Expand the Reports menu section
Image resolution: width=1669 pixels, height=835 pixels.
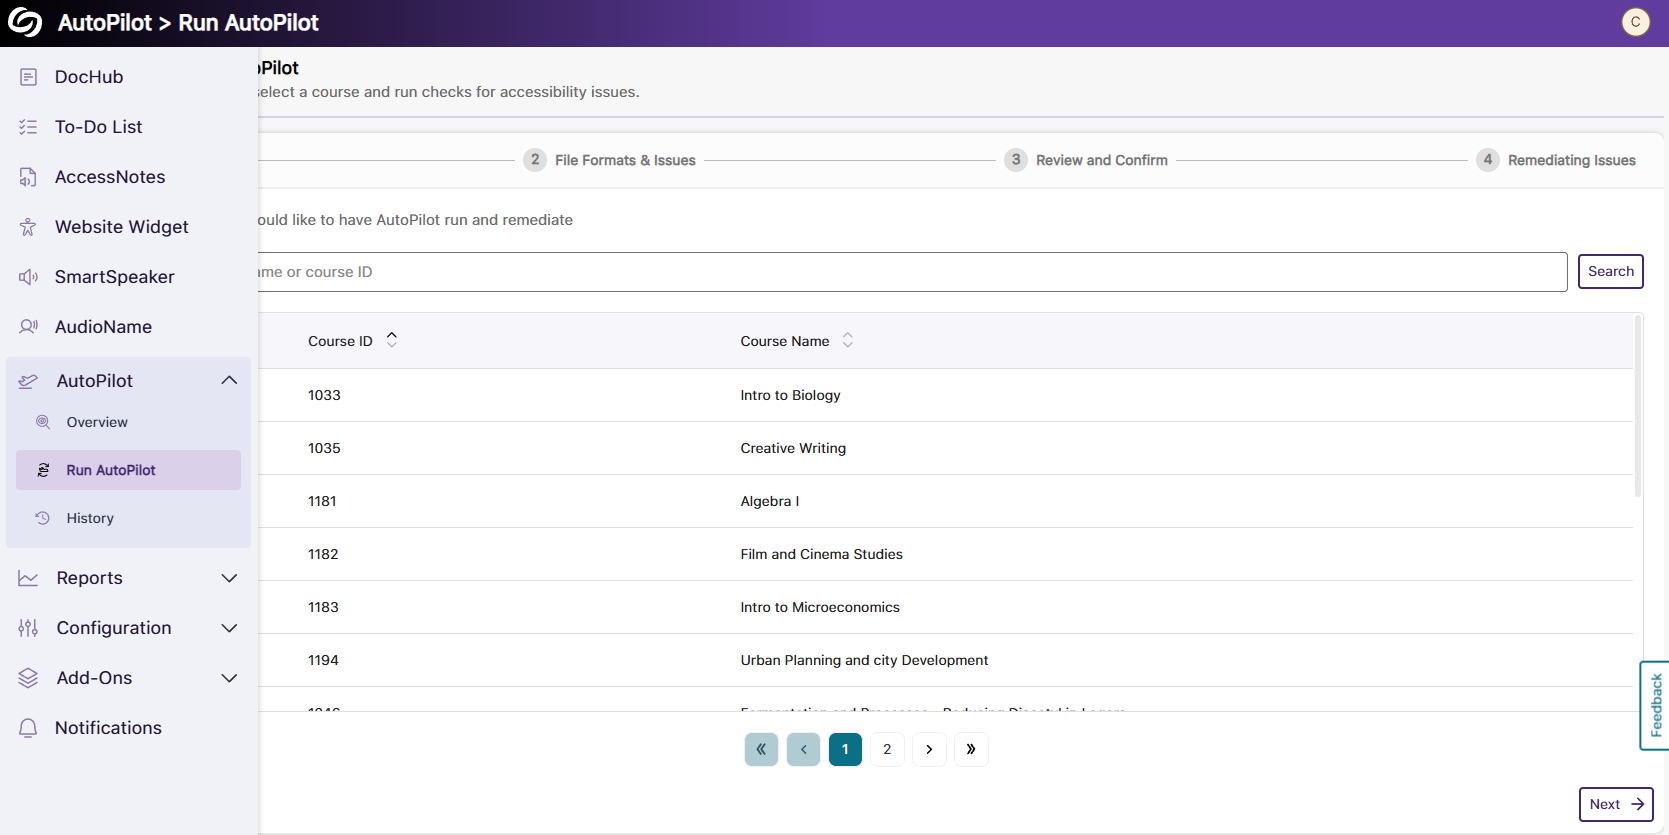tap(229, 578)
